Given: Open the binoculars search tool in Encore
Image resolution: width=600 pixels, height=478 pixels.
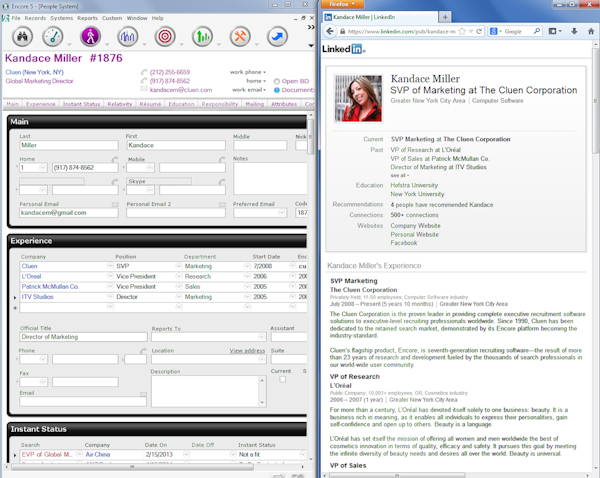Looking at the screenshot, I should pyautogui.click(x=22, y=36).
